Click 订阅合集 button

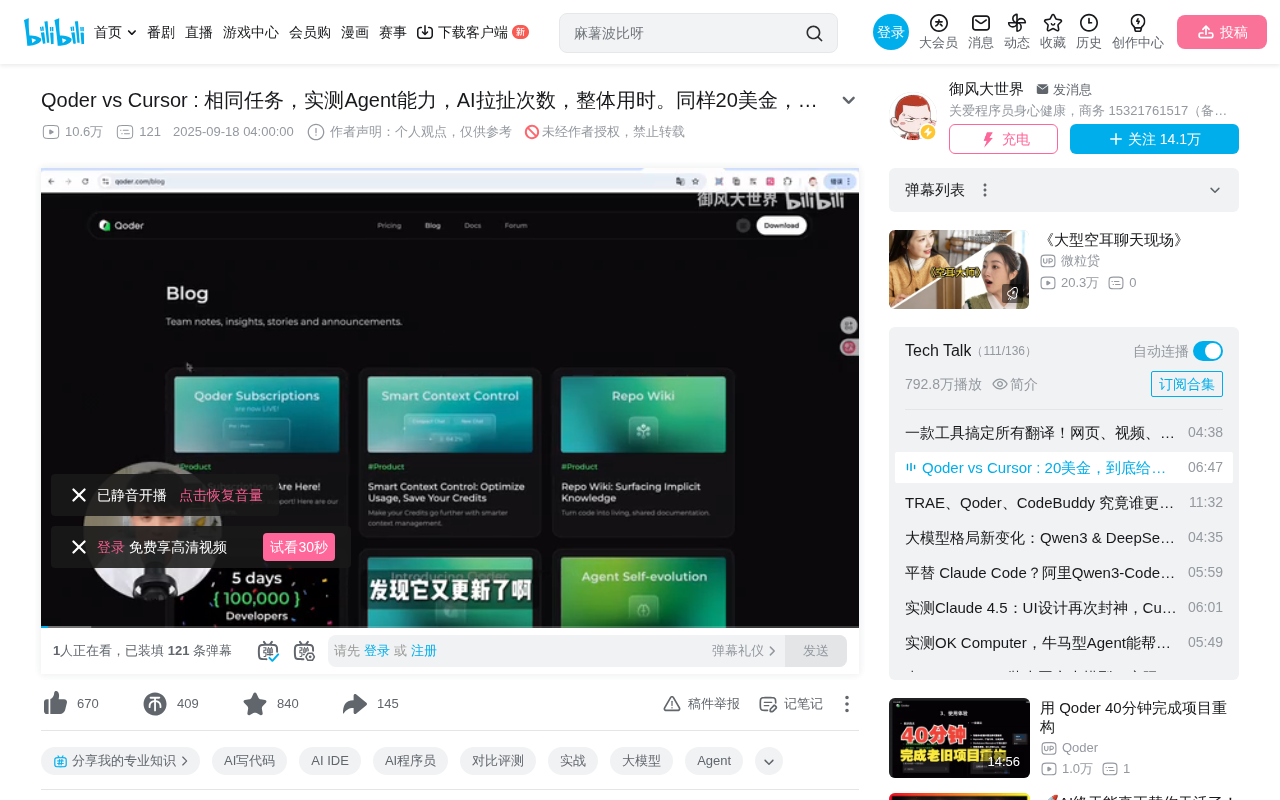coord(1187,384)
